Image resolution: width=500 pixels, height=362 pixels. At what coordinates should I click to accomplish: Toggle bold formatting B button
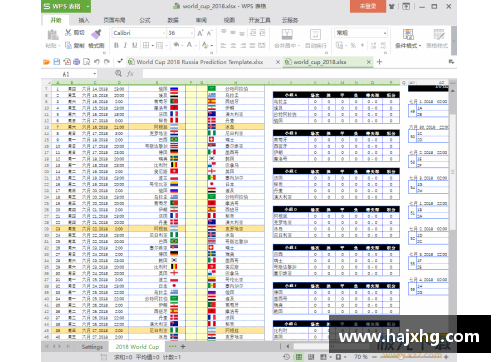coord(116,45)
